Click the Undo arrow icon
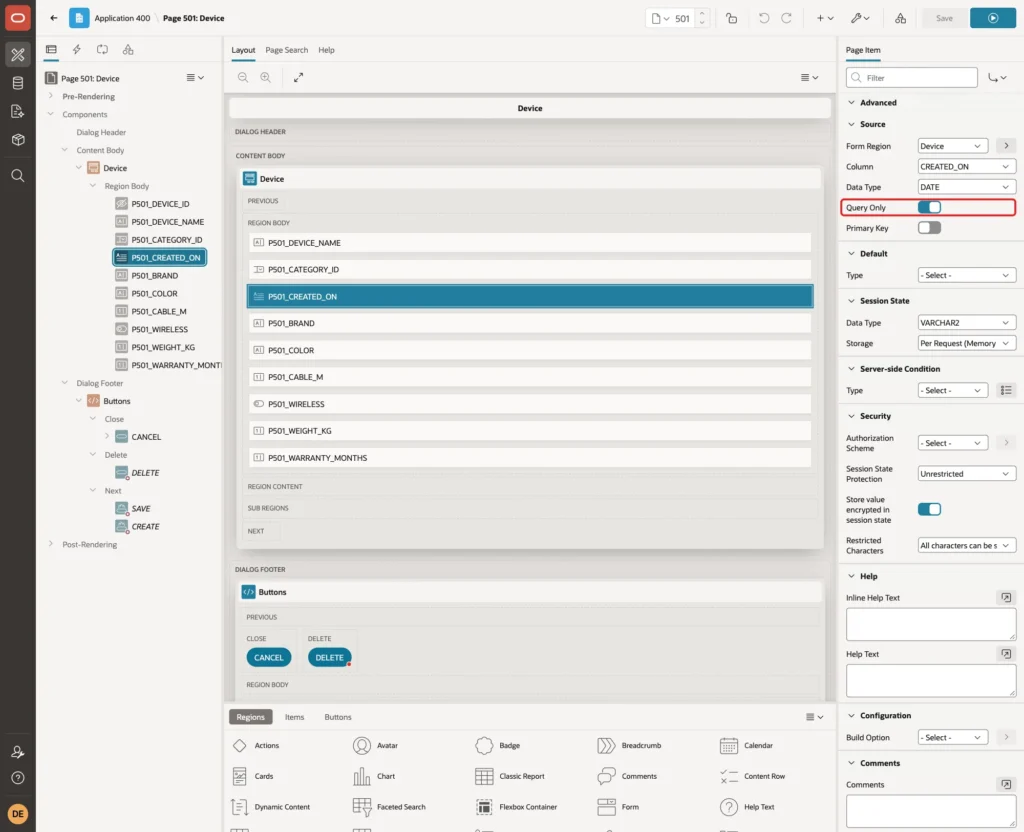1024x832 pixels. (763, 18)
